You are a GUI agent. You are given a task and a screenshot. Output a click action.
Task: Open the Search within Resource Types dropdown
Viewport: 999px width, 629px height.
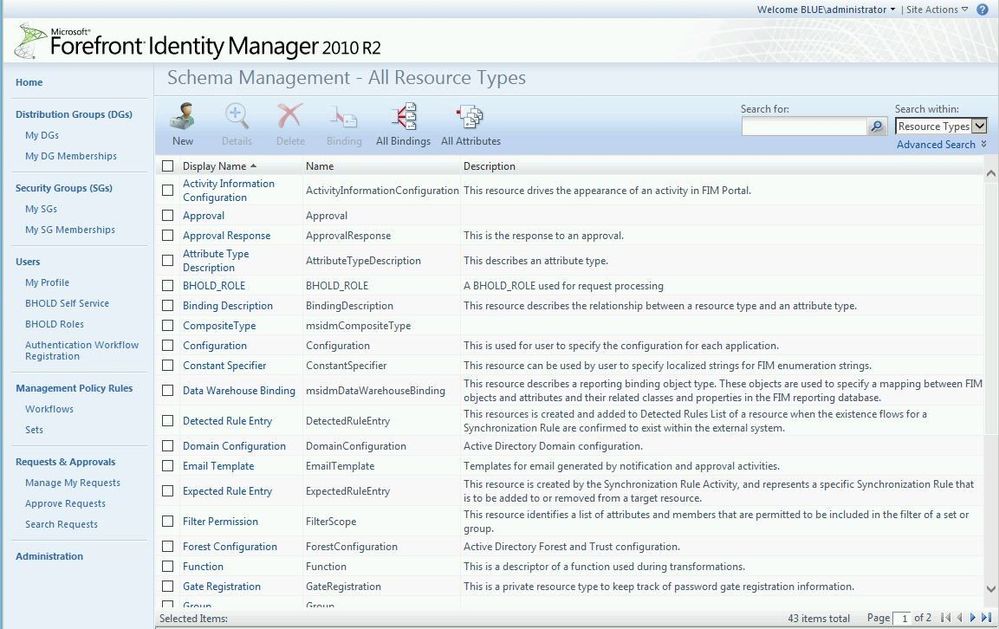coord(941,126)
